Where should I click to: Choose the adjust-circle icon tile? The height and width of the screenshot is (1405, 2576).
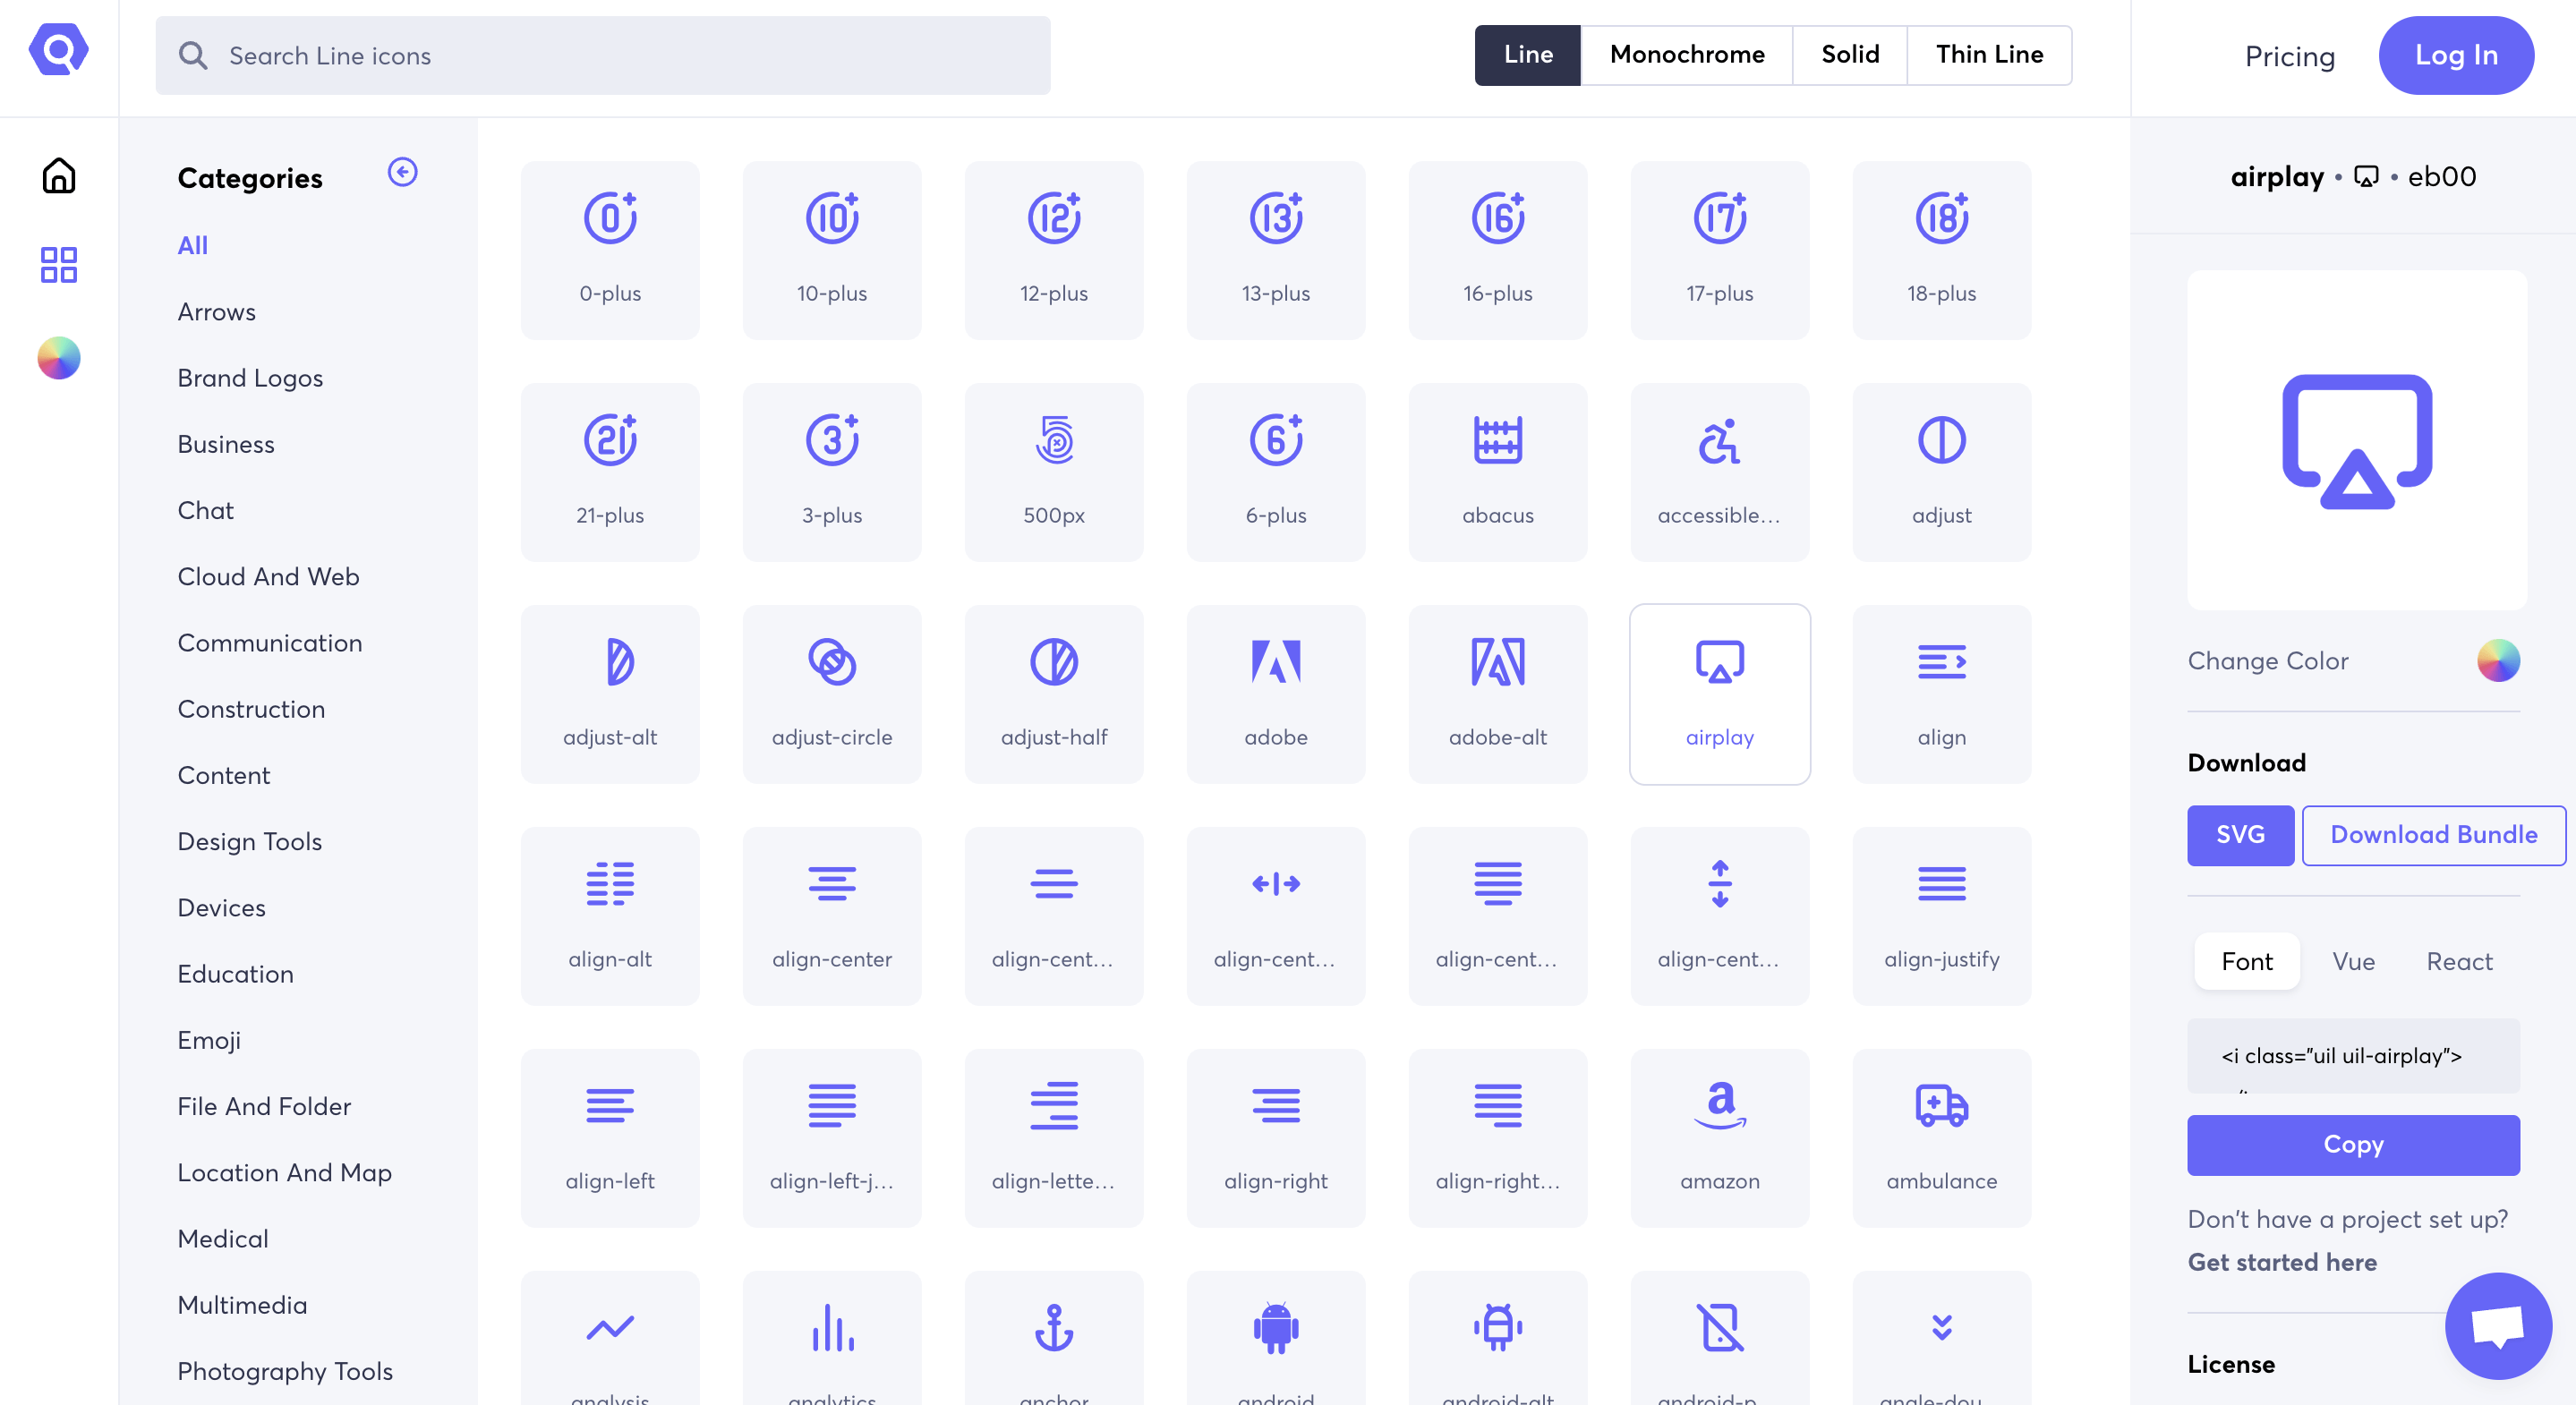point(831,693)
